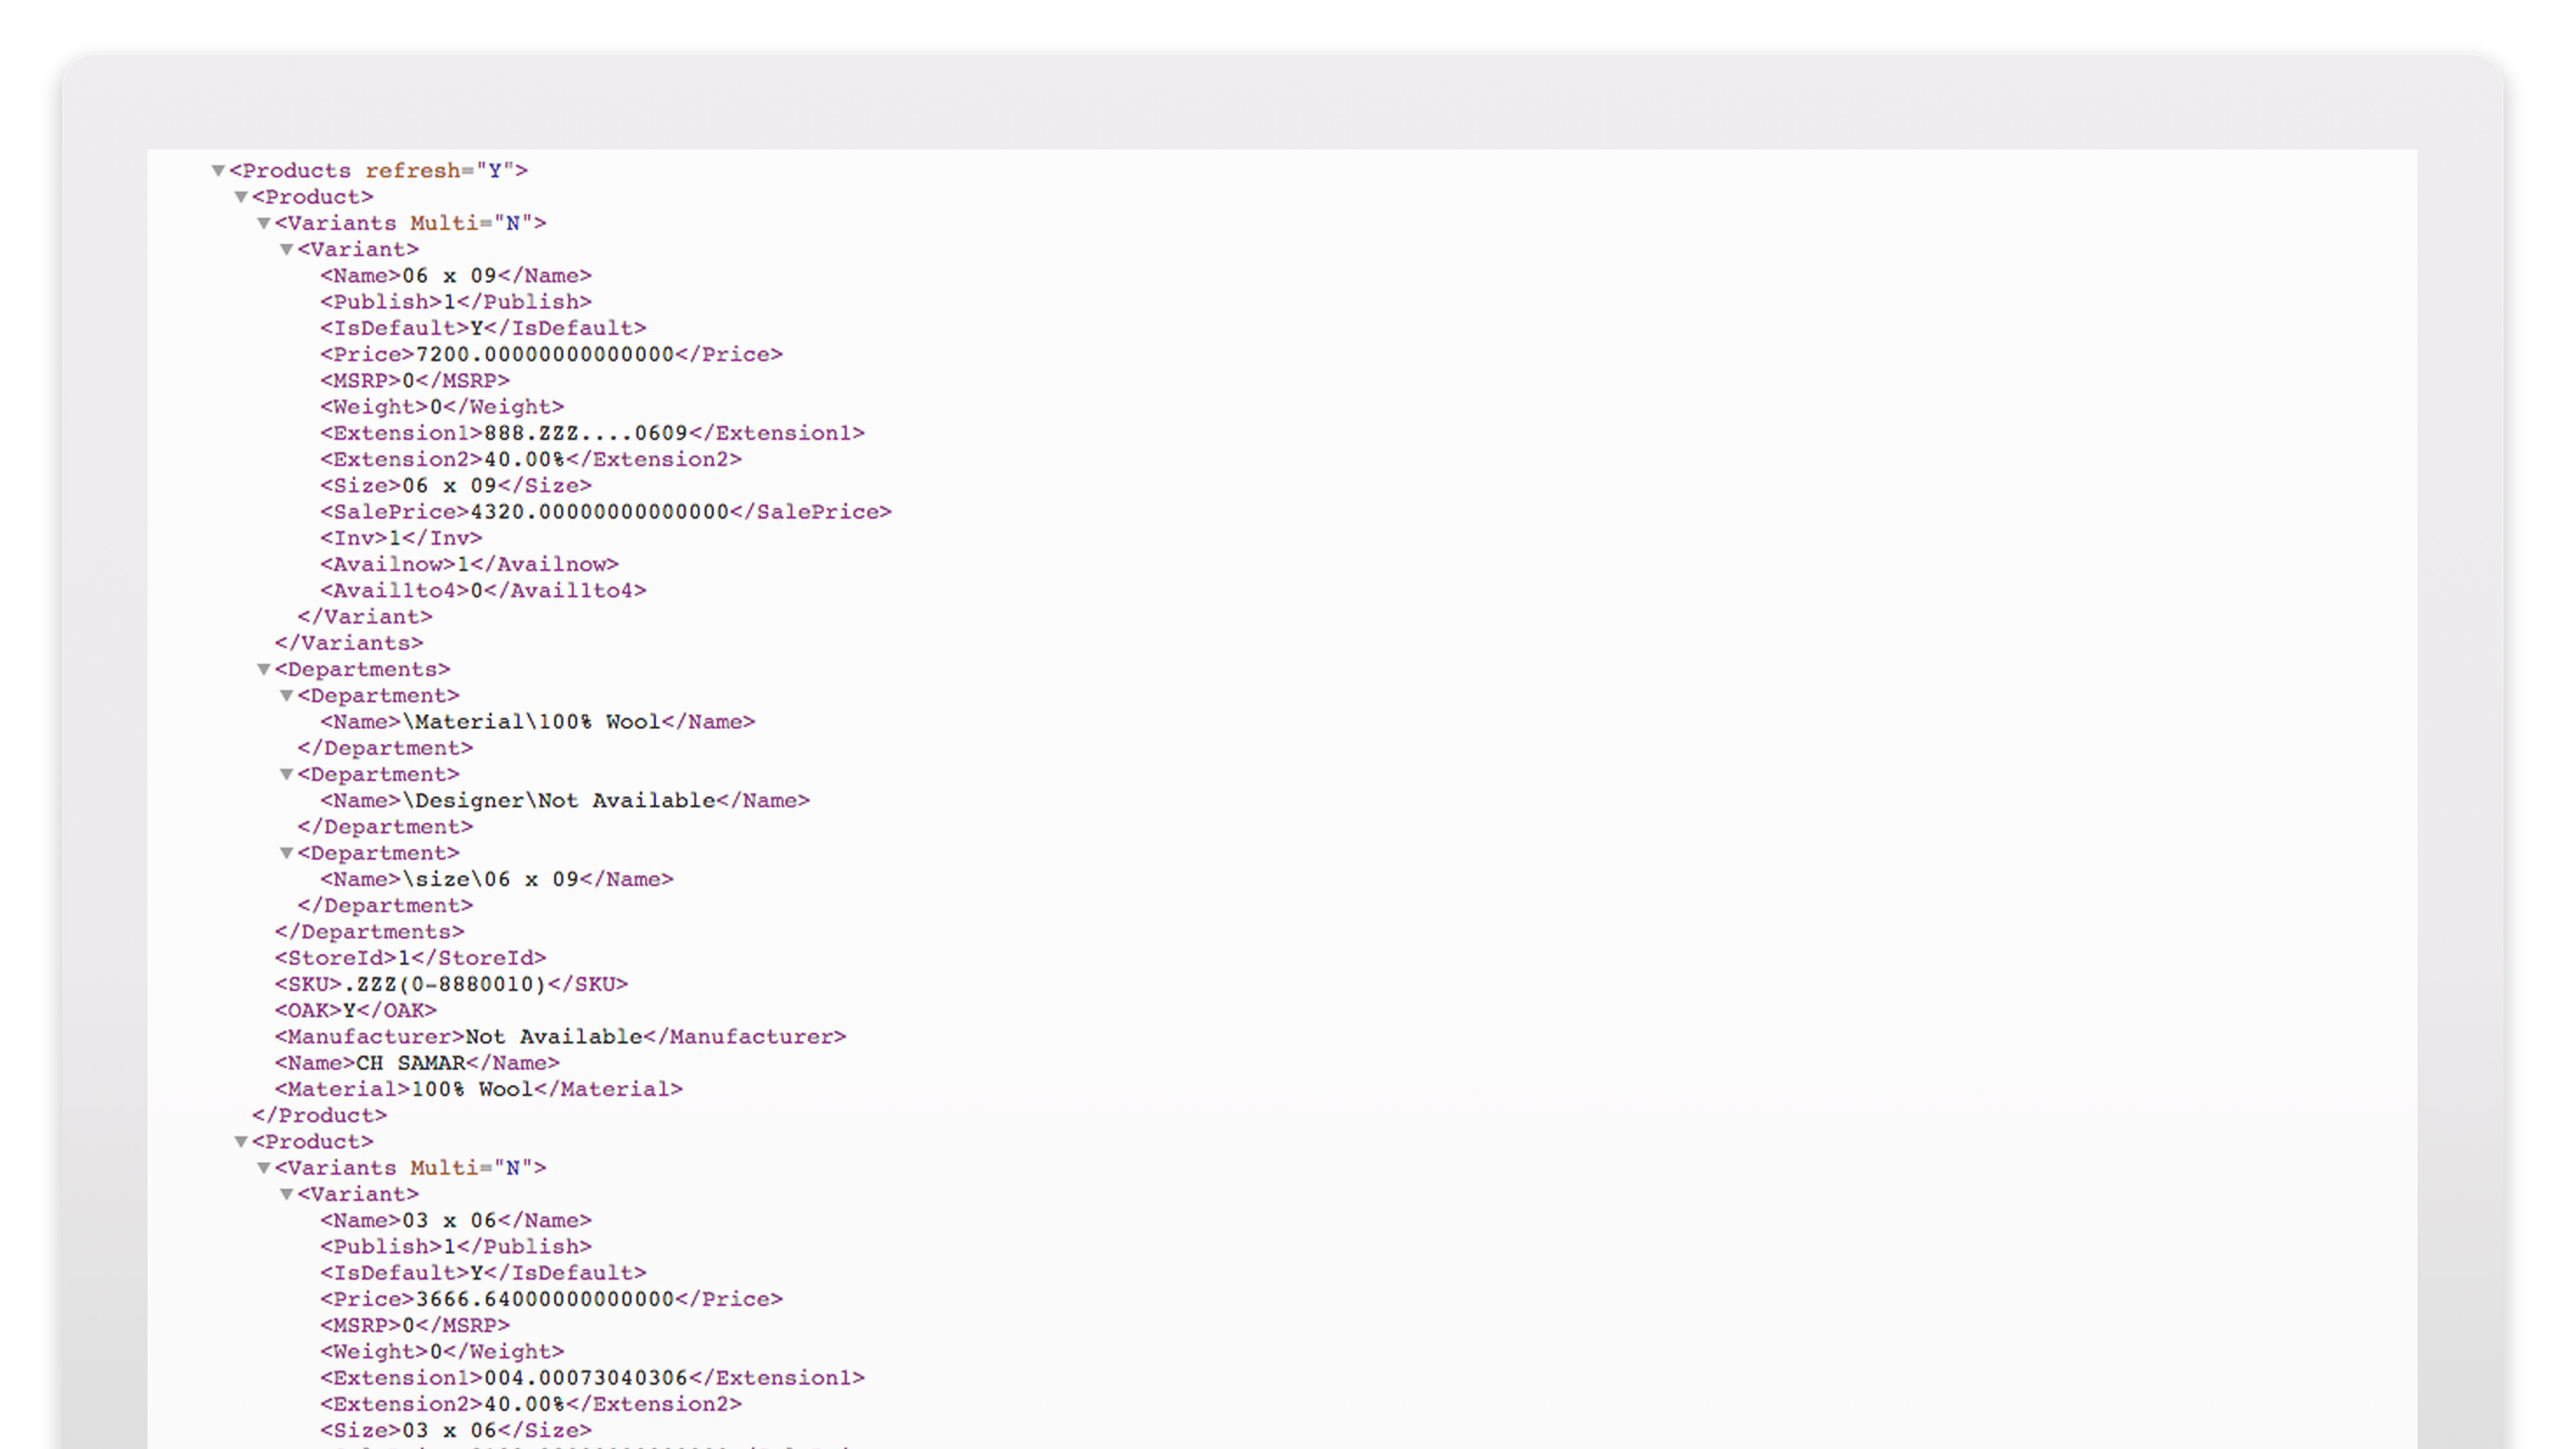Collapse first Variants Multi="N" node
This screenshot has height=1449, width=2576.
coord(264,223)
